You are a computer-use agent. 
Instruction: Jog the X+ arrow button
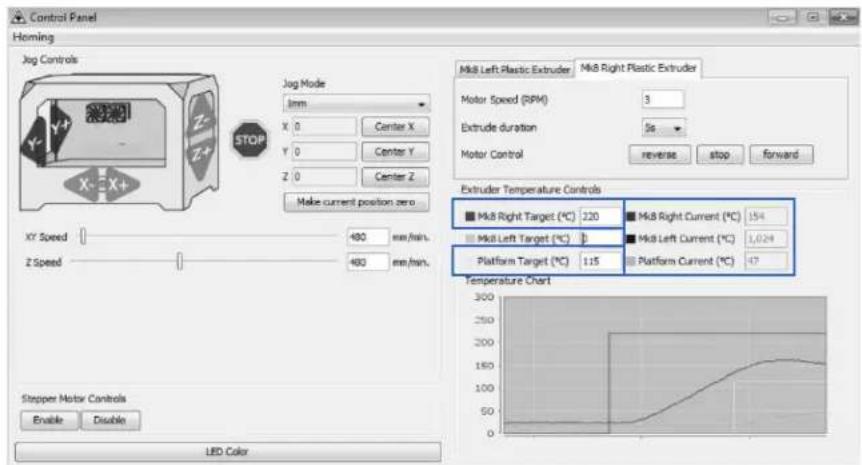point(121,185)
